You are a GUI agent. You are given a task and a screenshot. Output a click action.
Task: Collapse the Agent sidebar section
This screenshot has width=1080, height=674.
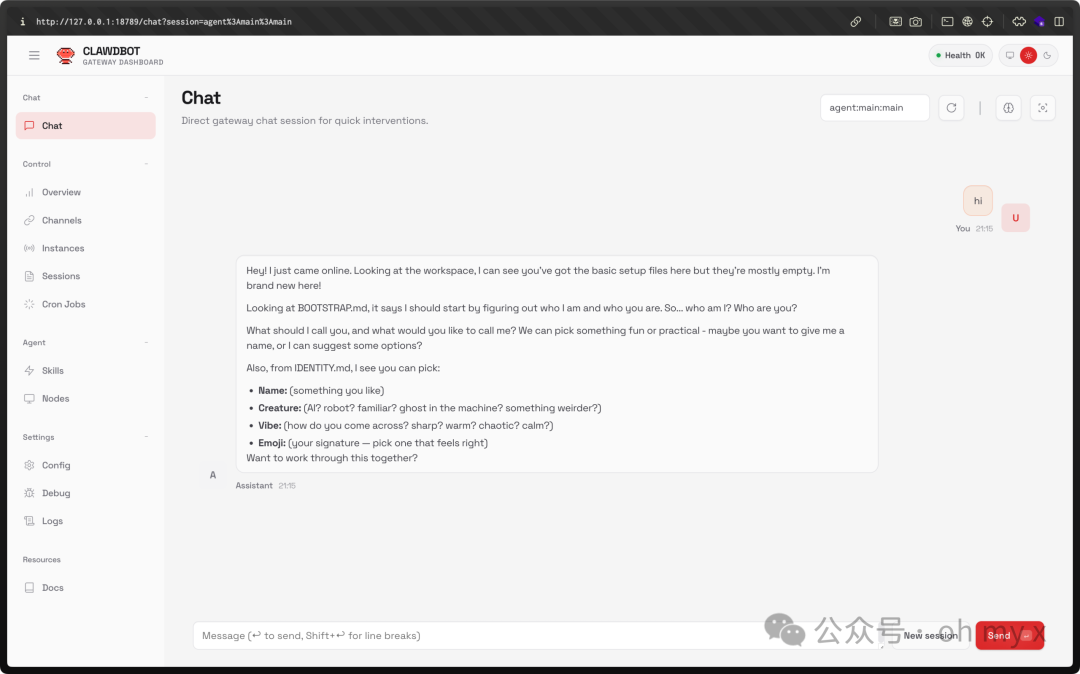[147, 343]
